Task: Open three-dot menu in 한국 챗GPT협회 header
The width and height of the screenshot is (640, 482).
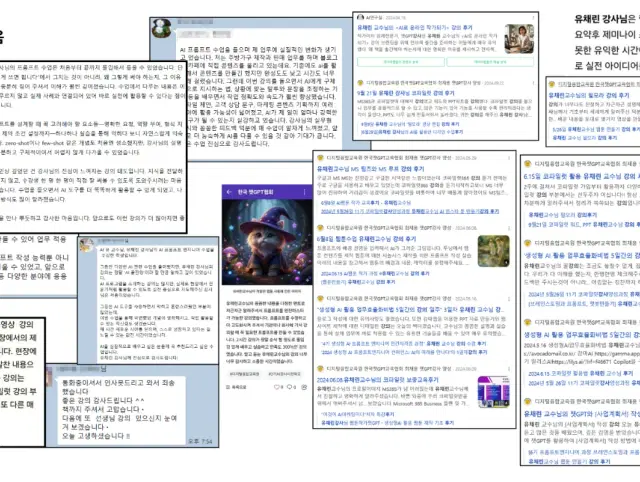Action: pos(304,192)
